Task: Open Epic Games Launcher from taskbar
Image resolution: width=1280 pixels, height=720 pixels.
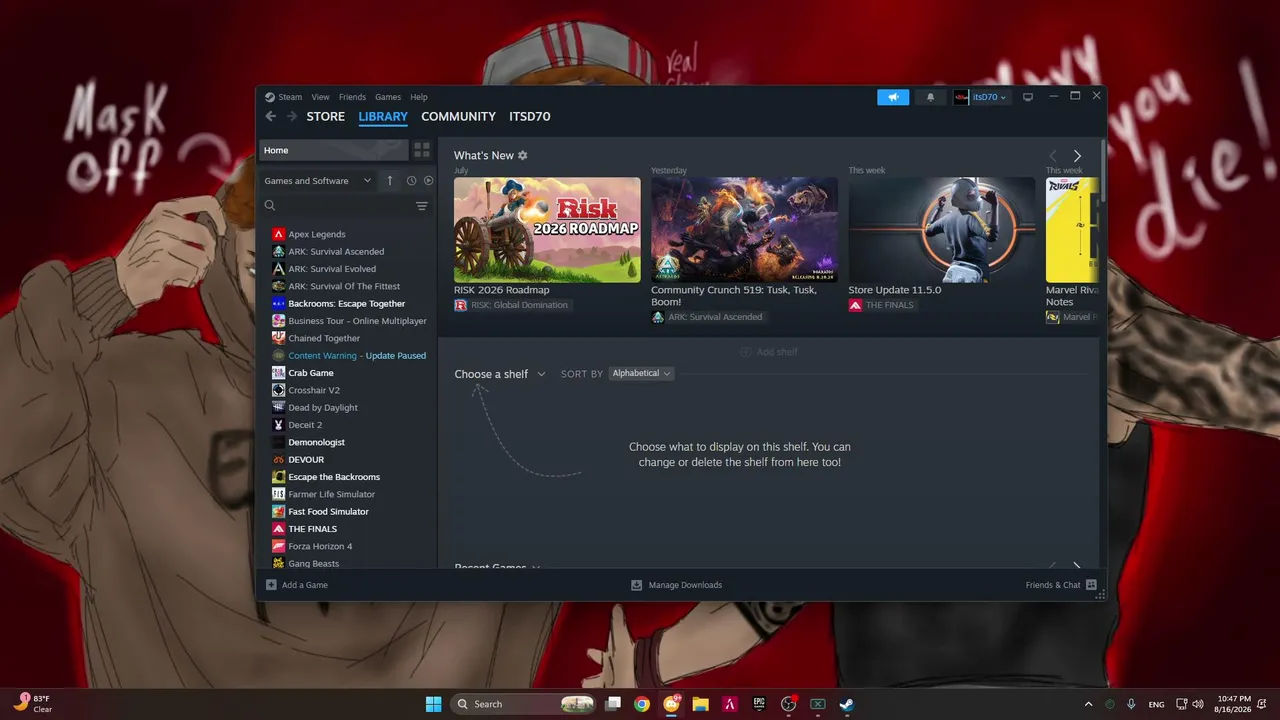Action: [x=759, y=704]
